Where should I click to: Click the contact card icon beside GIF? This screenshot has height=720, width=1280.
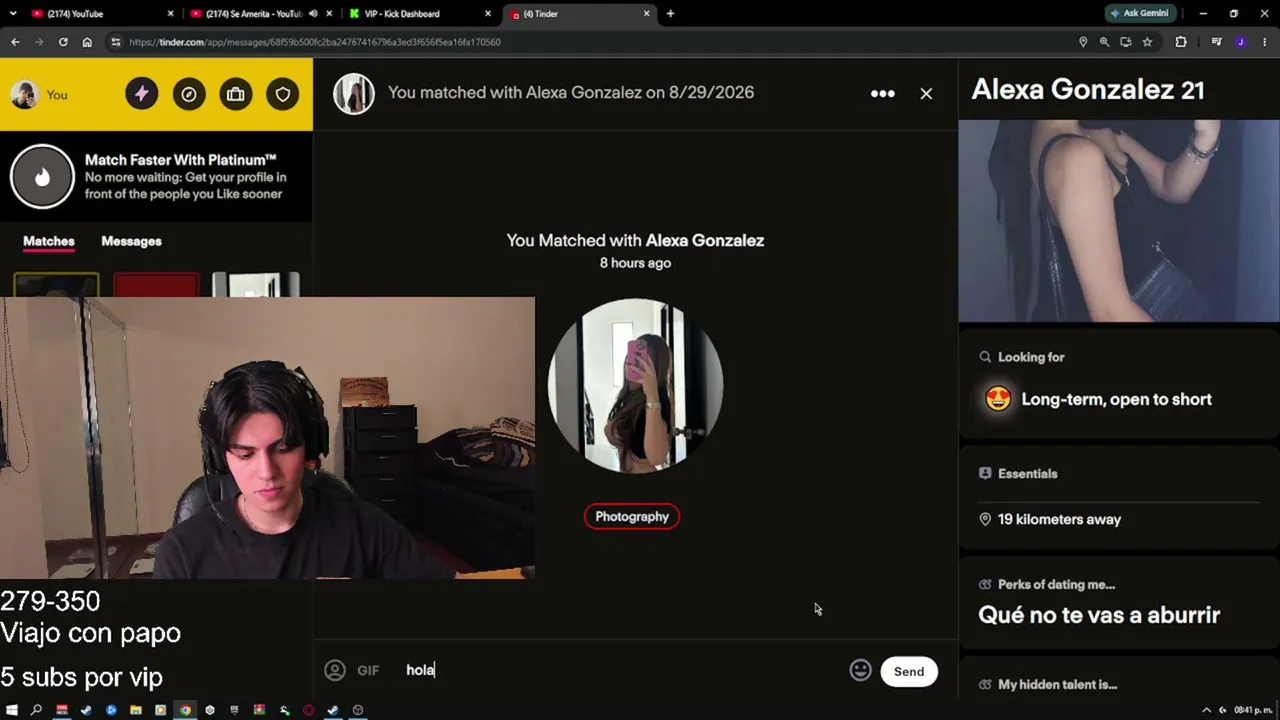[335, 670]
